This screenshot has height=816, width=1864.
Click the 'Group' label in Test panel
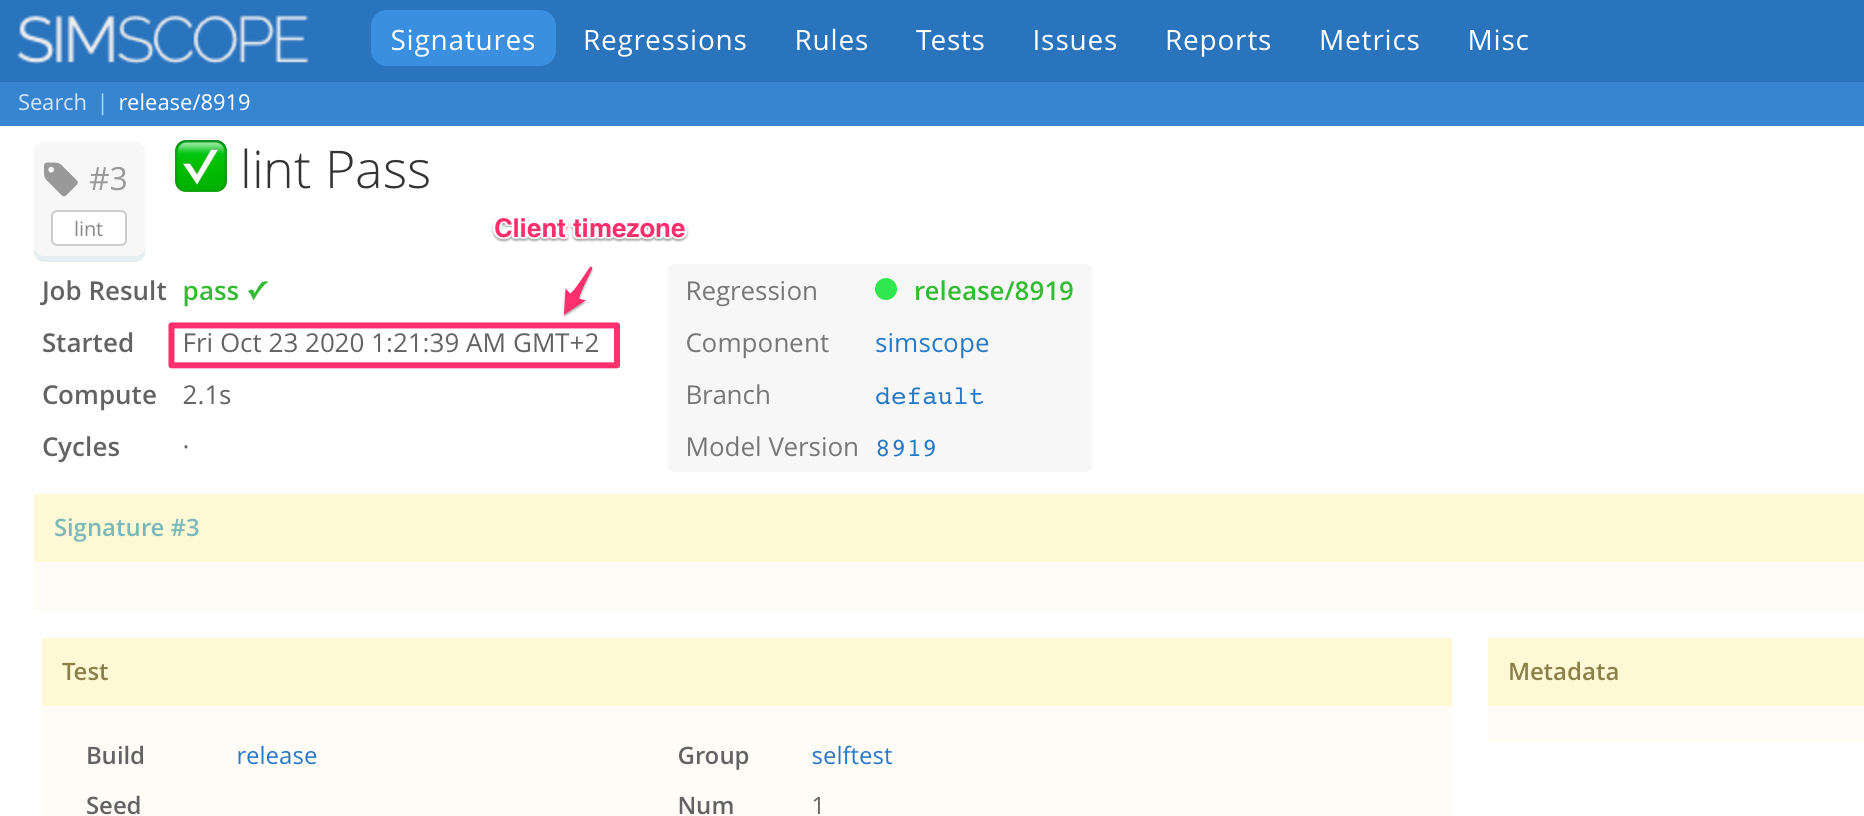pyautogui.click(x=713, y=755)
